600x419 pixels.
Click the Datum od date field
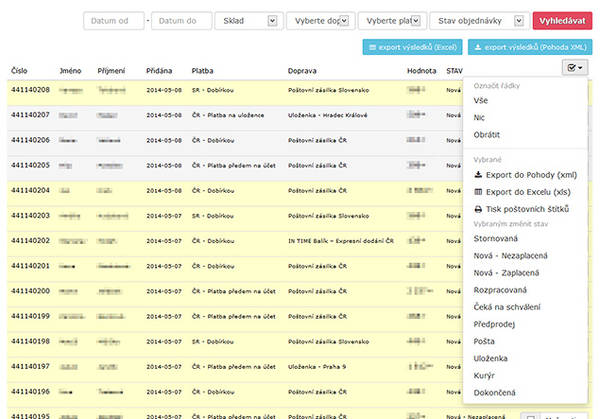tap(114, 21)
